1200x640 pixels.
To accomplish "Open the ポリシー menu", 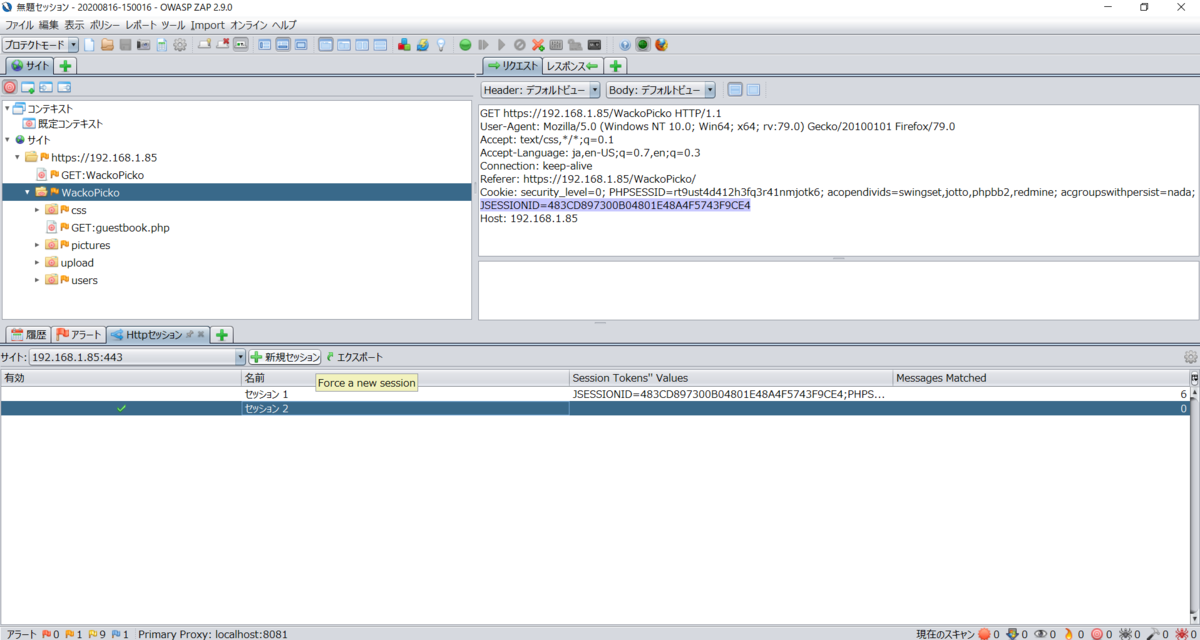I will [105, 25].
